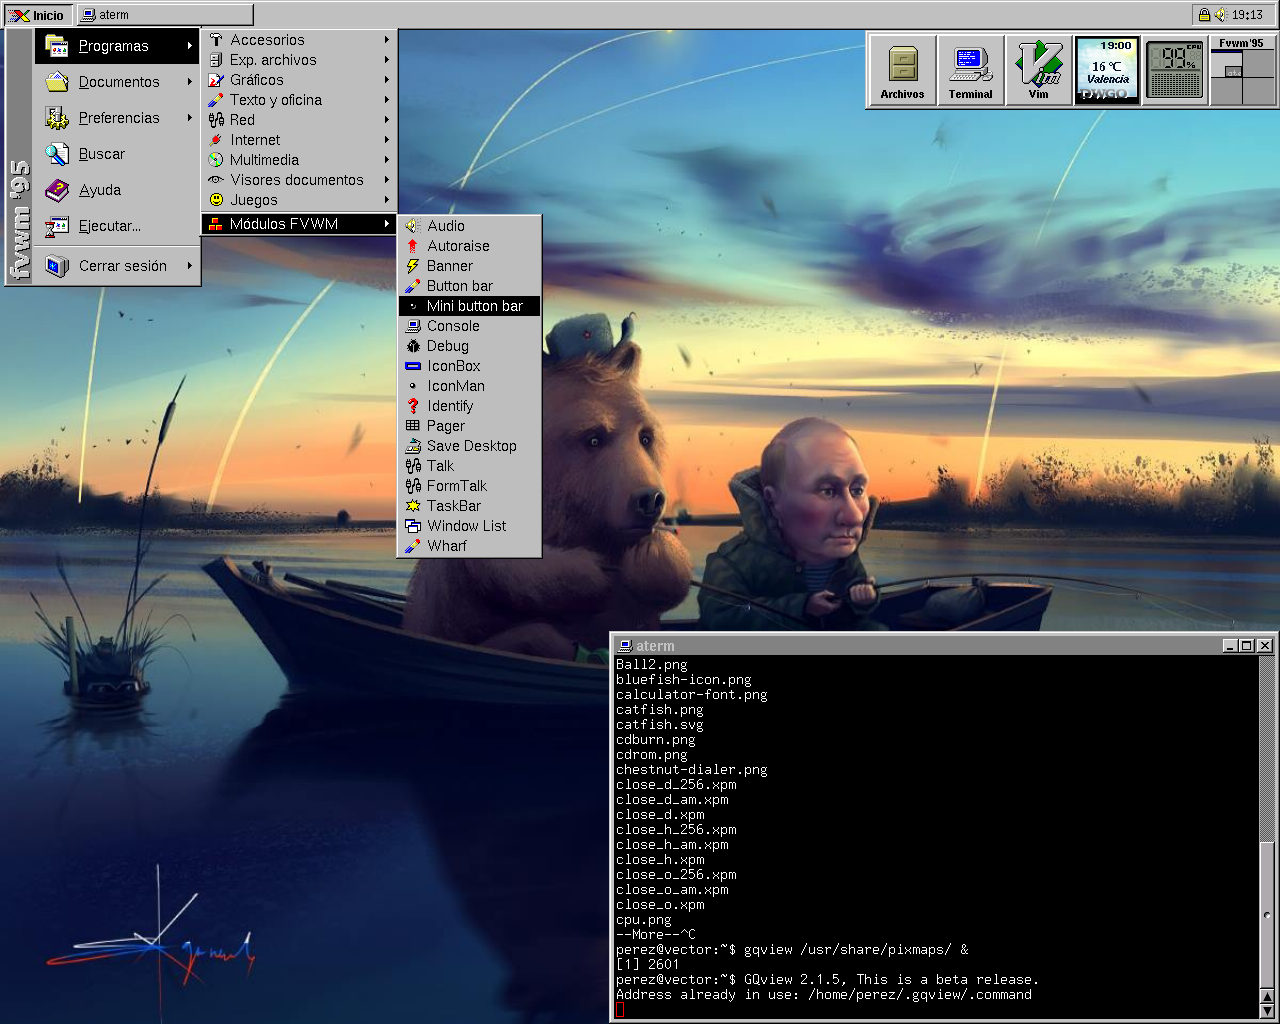Screen dimensions: 1280x1024
Task: Open the Inicio start button
Action: click(x=38, y=15)
